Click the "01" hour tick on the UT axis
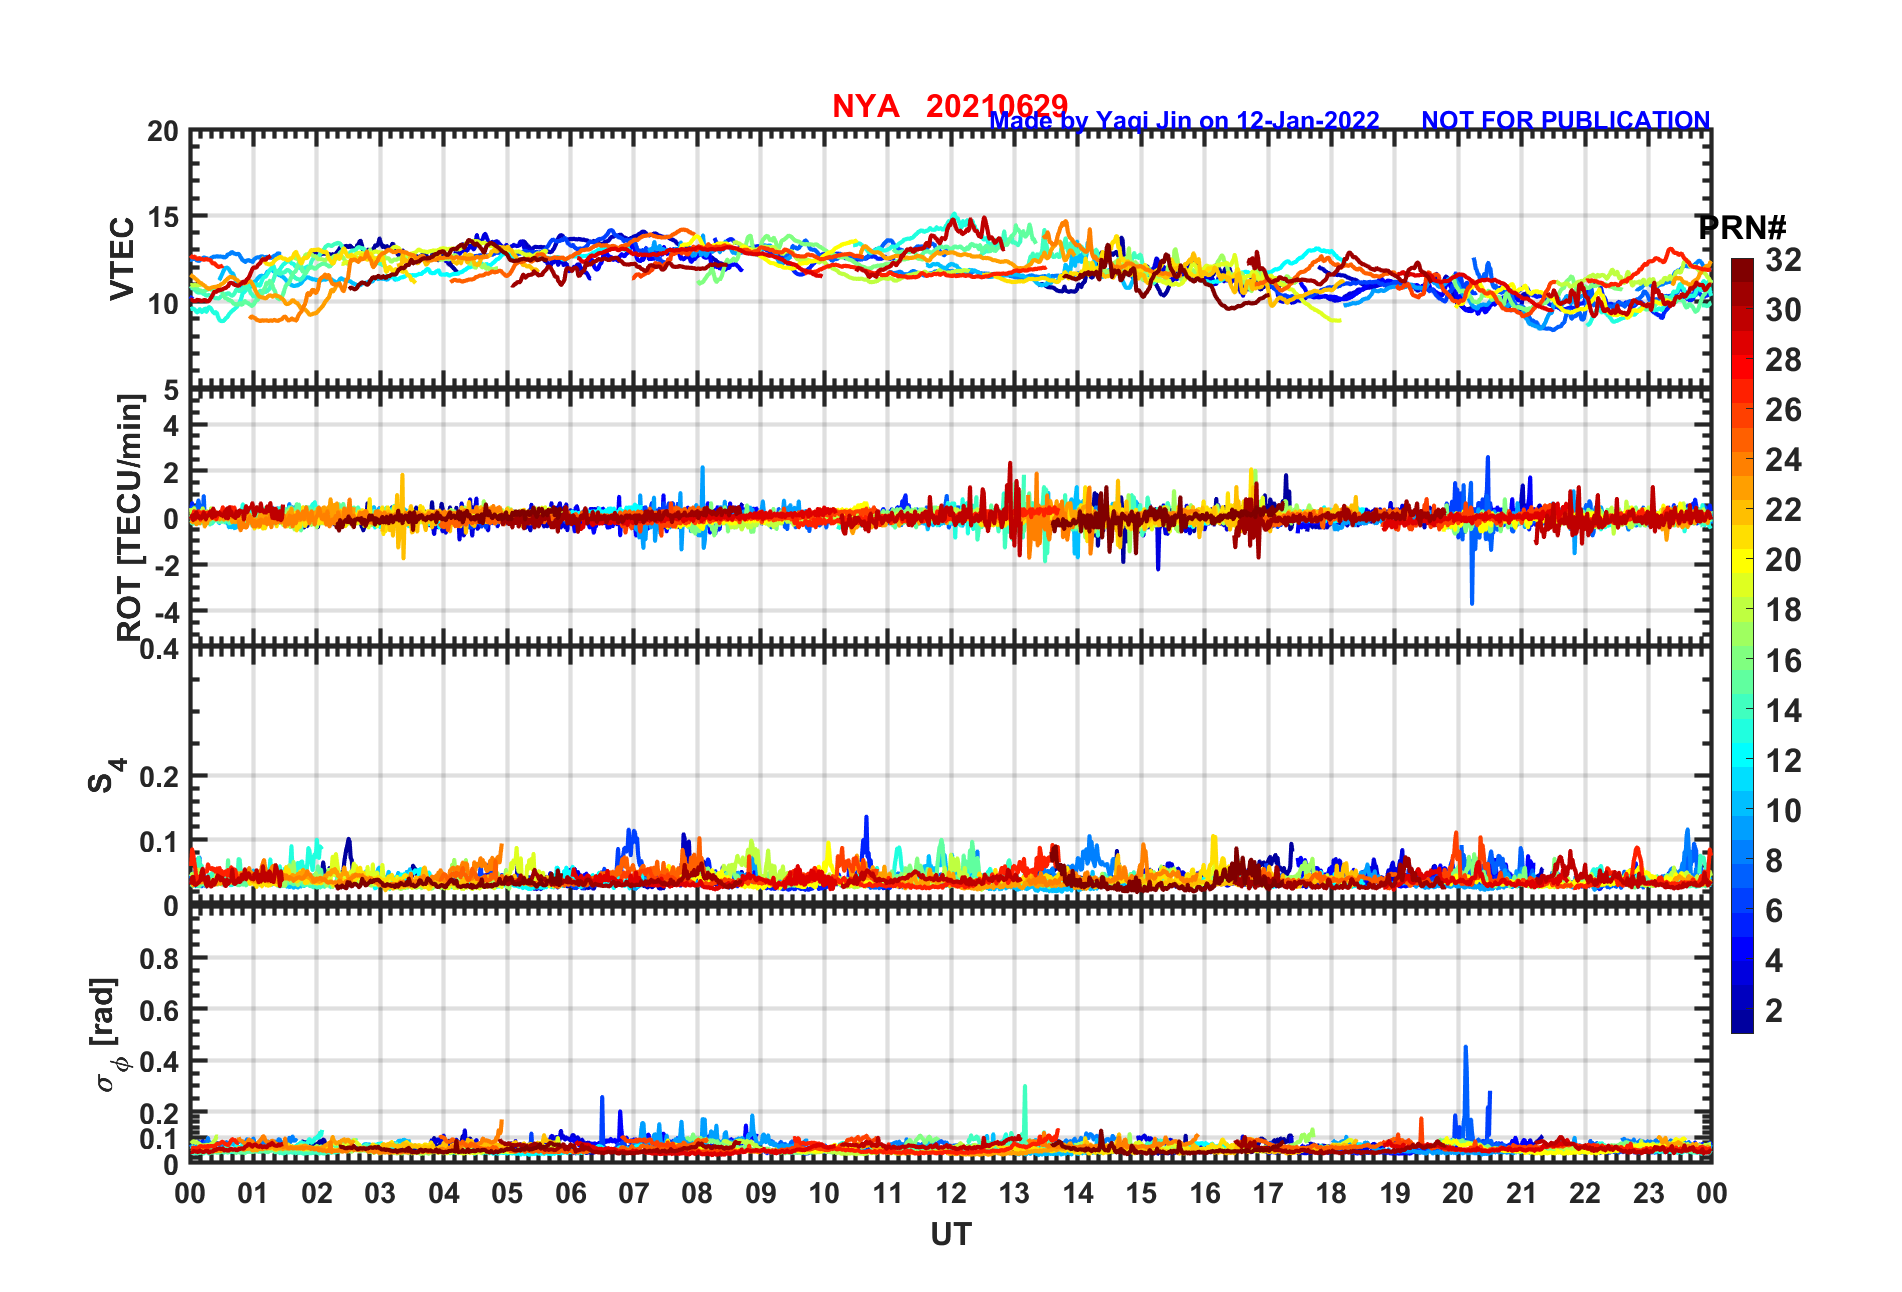Image resolution: width=1902 pixels, height=1292 pixels. pyautogui.click(x=253, y=1193)
